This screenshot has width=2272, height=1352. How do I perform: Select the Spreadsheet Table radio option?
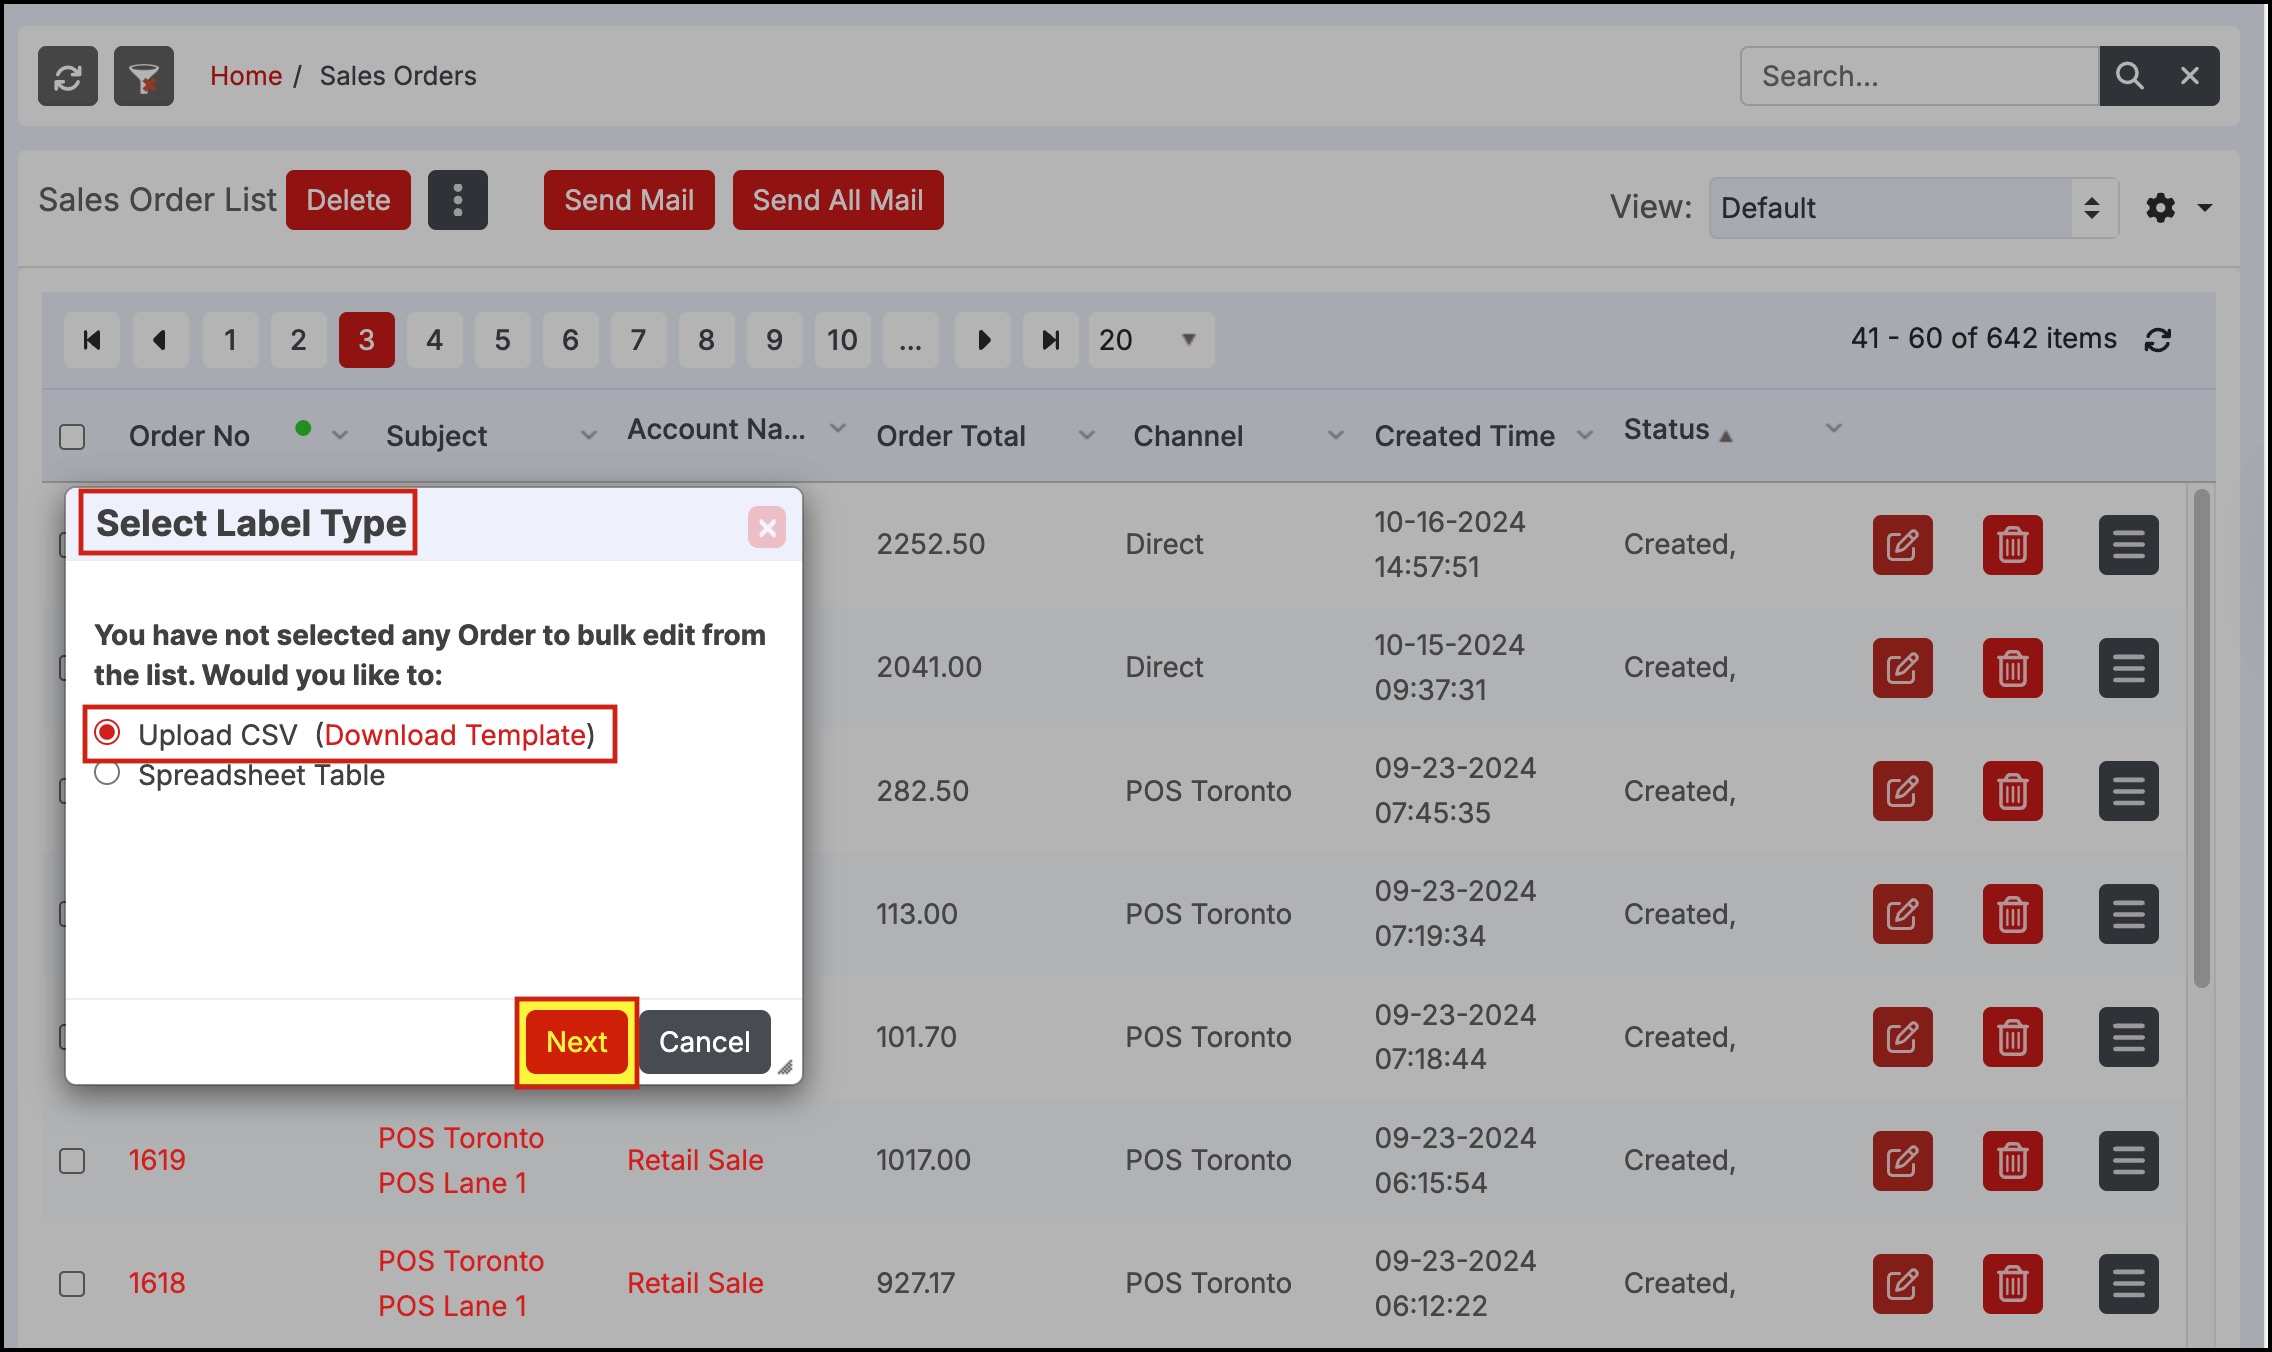pyautogui.click(x=108, y=774)
